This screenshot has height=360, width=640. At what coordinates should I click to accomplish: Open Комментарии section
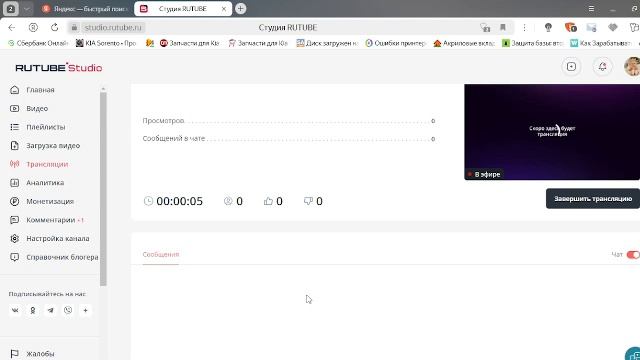[51, 220]
